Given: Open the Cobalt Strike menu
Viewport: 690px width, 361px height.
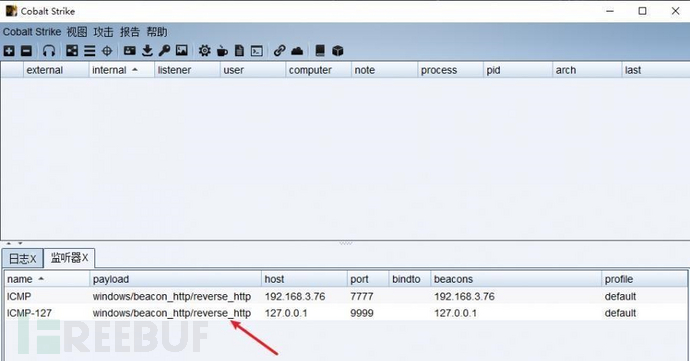Looking at the screenshot, I should pyautogui.click(x=32, y=32).
